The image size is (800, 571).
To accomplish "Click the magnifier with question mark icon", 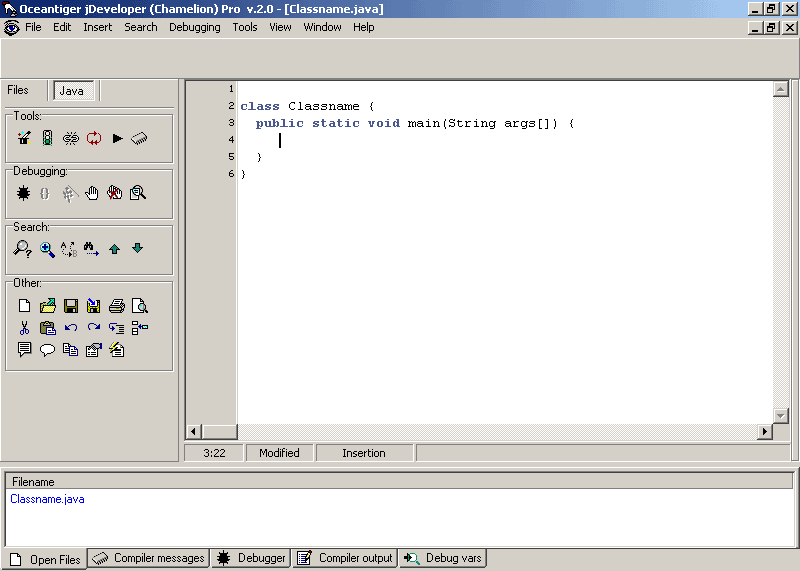I will point(22,249).
